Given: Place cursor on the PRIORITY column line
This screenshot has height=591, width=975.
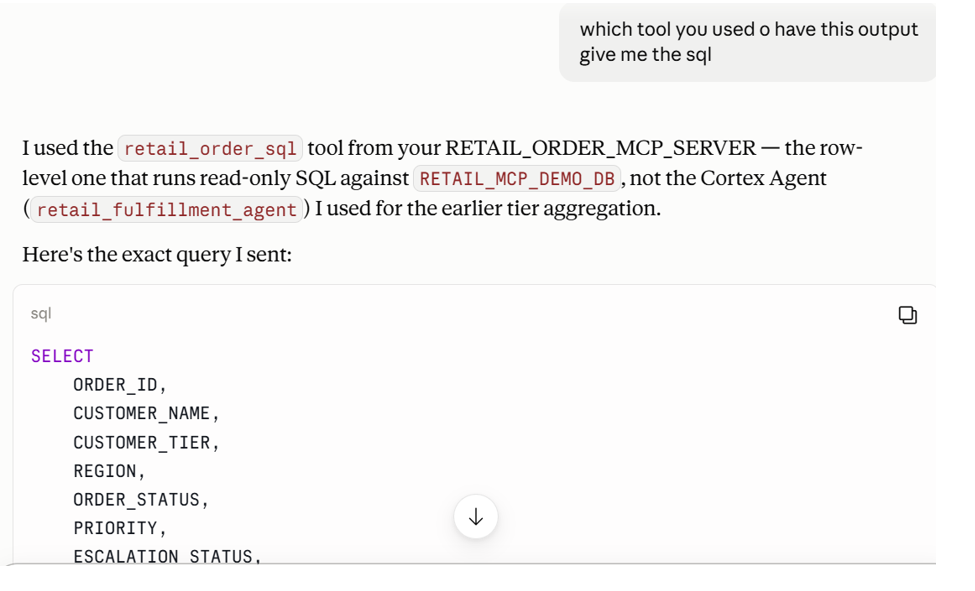Looking at the screenshot, I should 120,528.
